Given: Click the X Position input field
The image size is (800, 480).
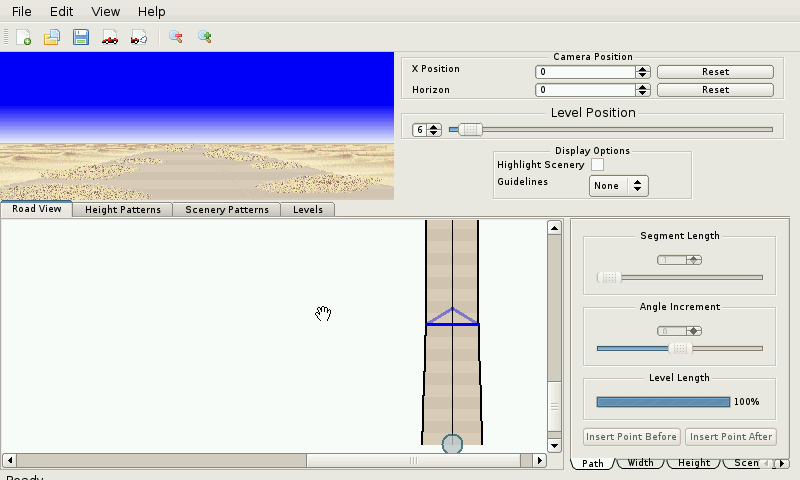Looking at the screenshot, I should click(585, 72).
